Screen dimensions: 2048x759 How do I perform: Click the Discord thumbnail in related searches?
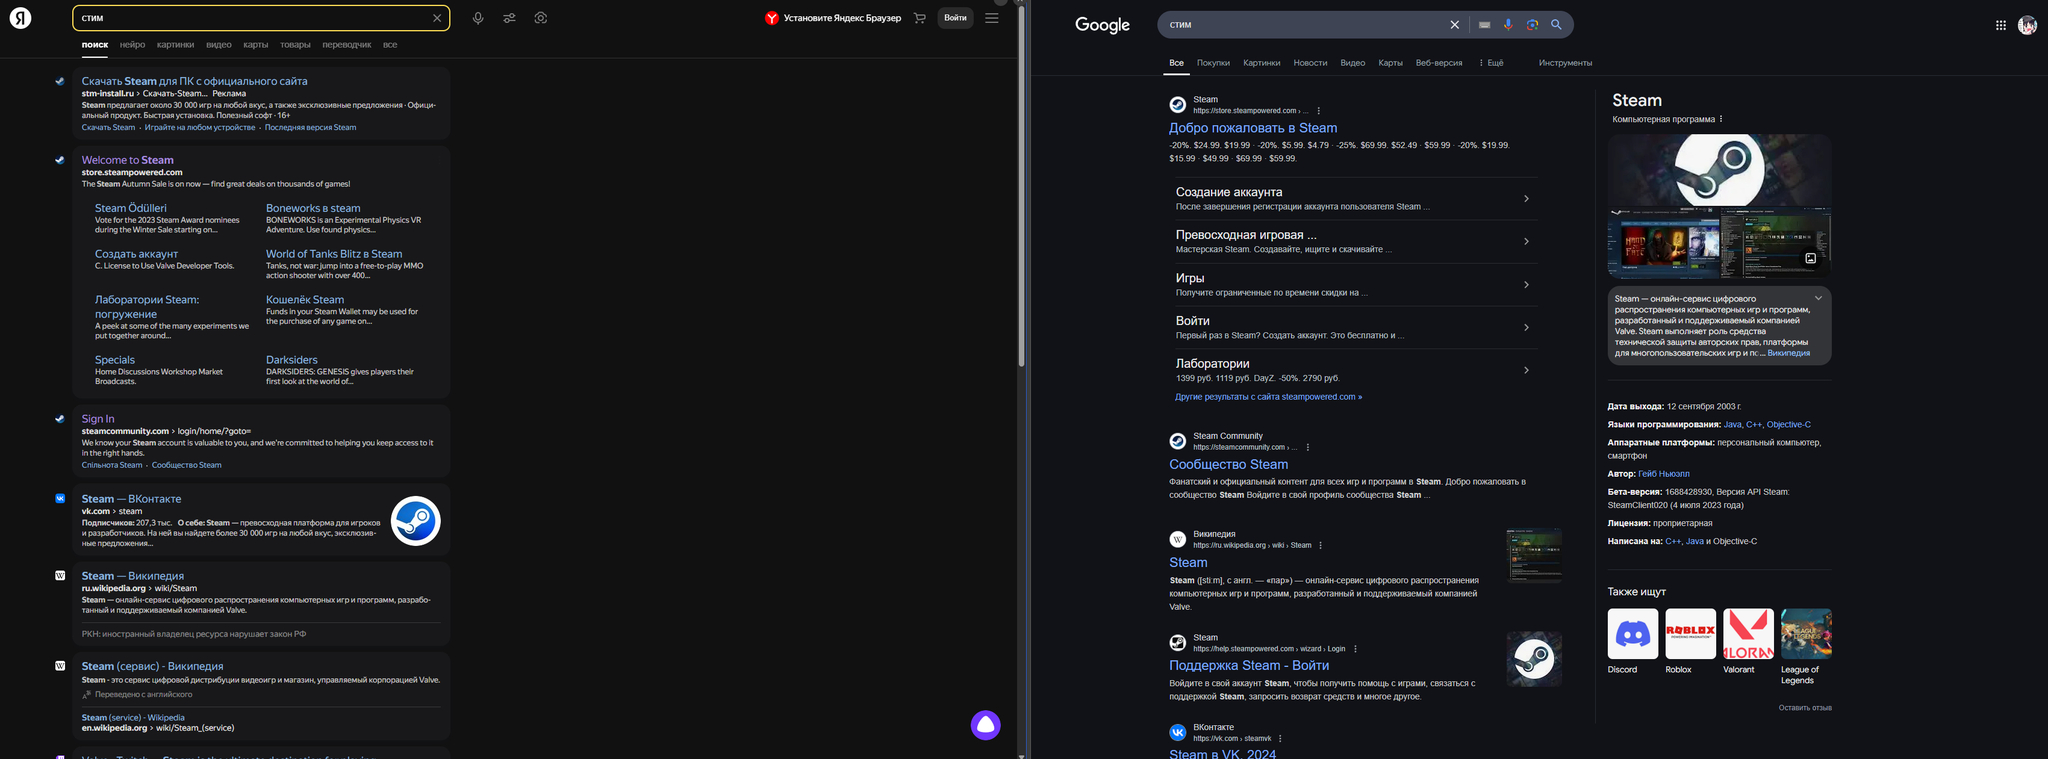(1632, 634)
